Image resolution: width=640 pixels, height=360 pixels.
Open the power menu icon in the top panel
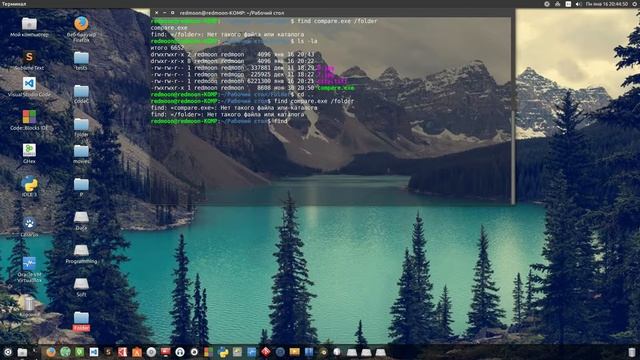pyautogui.click(x=636, y=4)
